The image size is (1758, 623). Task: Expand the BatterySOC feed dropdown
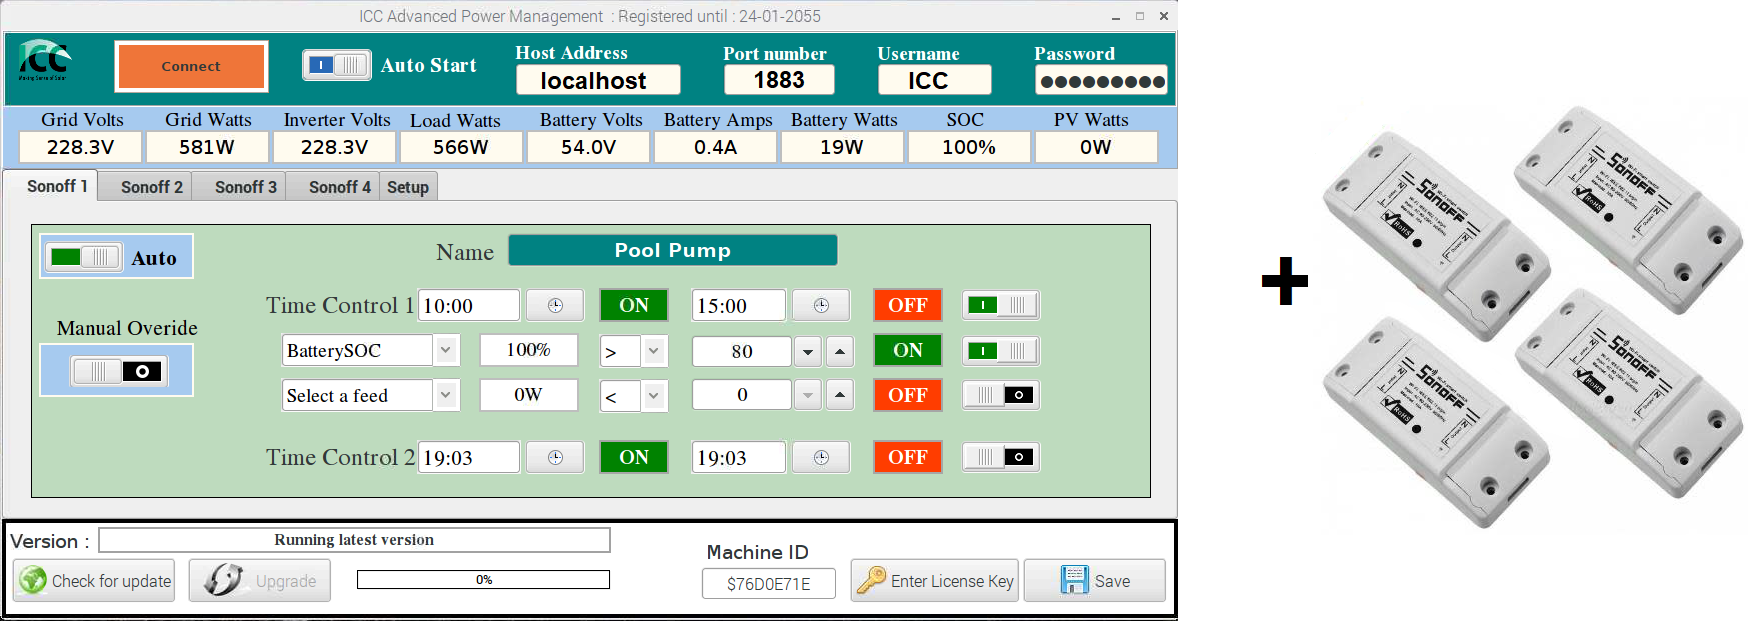(446, 350)
